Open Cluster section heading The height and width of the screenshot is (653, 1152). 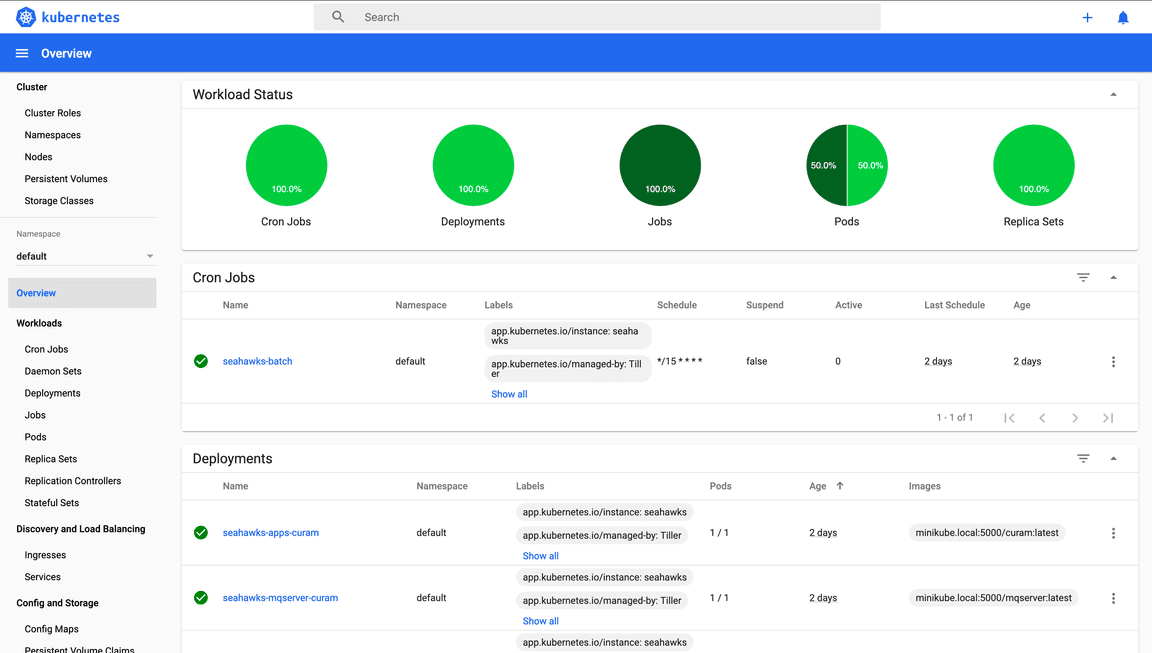[32, 87]
